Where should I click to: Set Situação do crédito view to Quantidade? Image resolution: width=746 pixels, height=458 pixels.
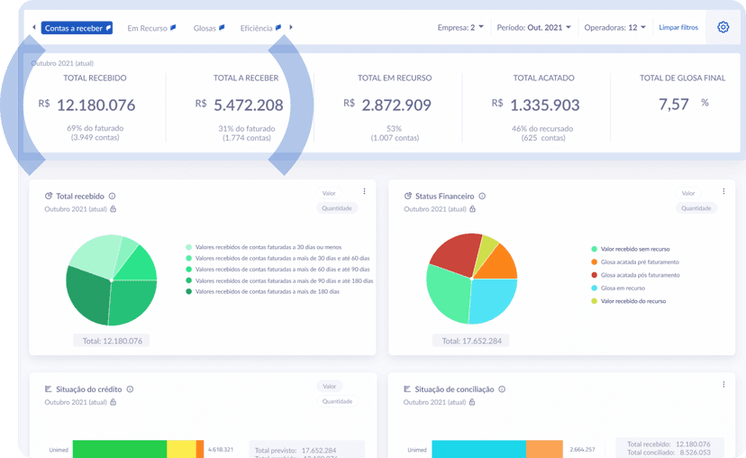click(x=336, y=400)
